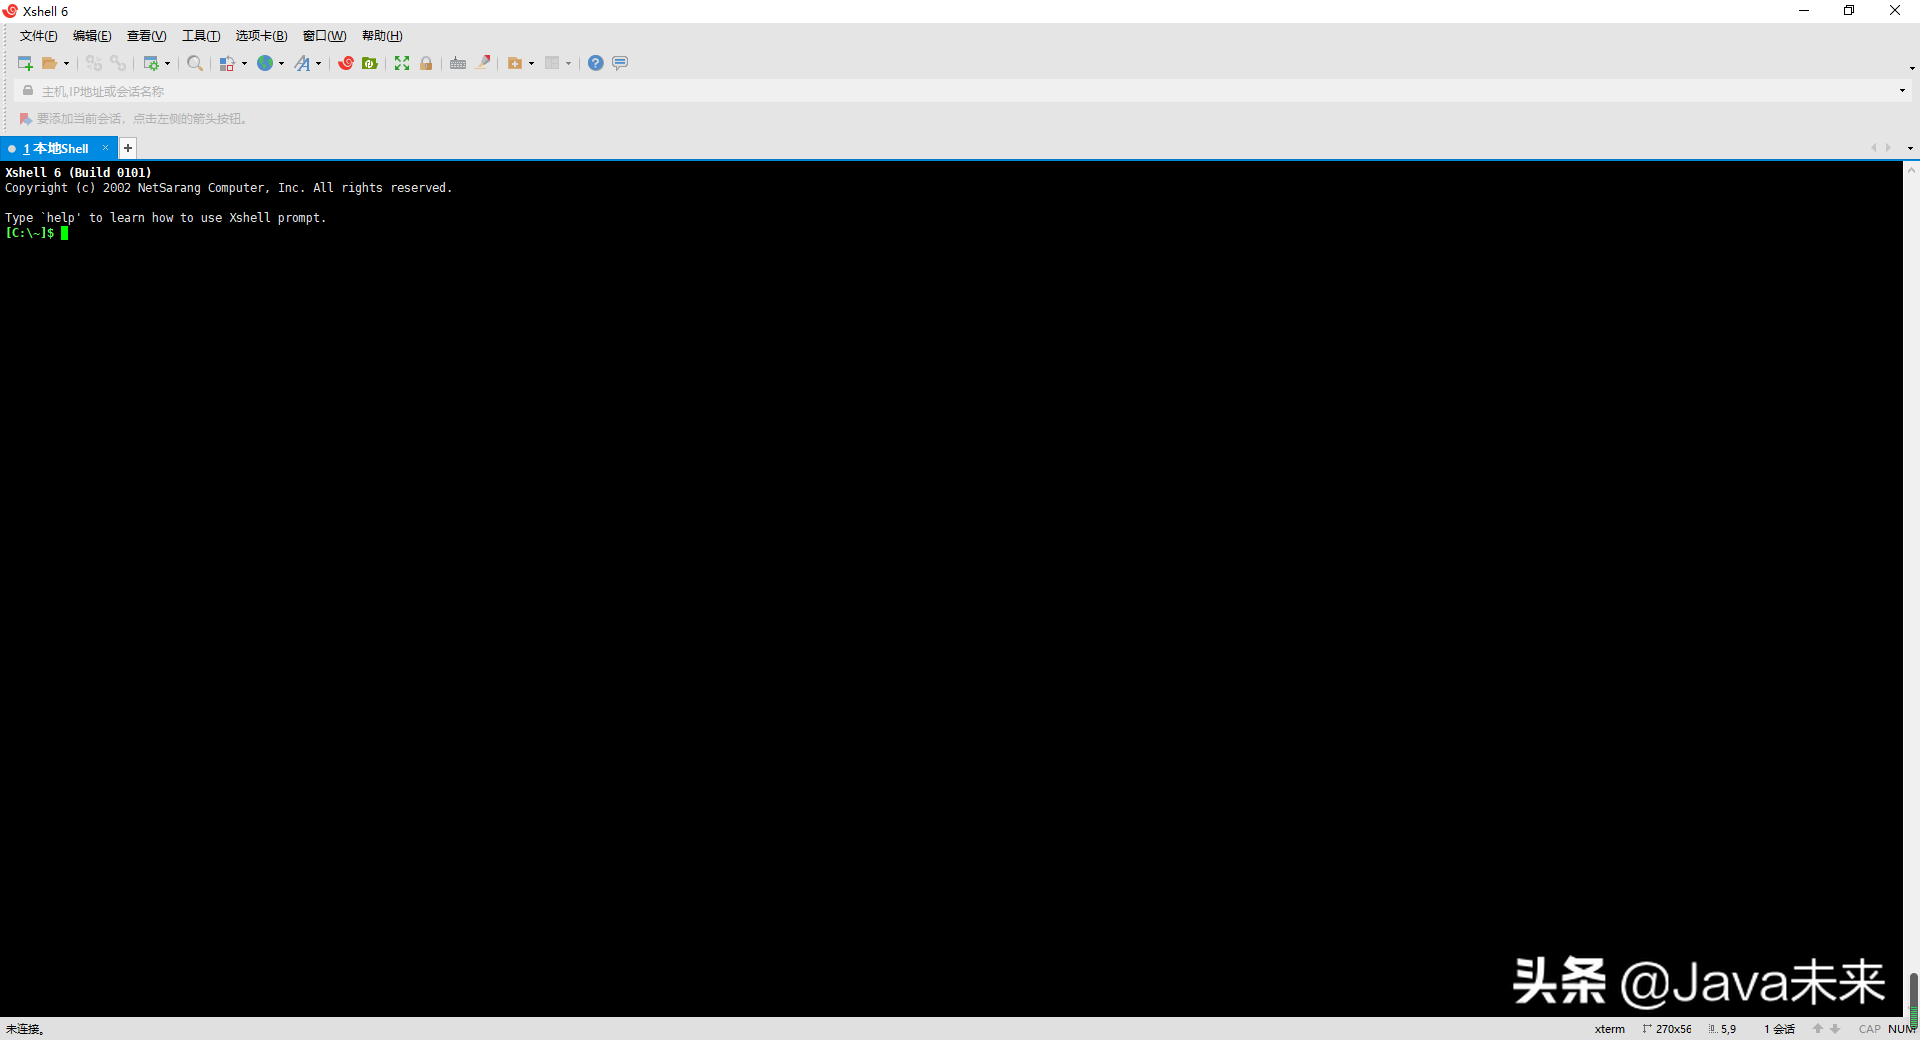This screenshot has height=1040, width=1920.
Task: Click the 270x56 terminal size indicator
Action: pos(1667,1029)
